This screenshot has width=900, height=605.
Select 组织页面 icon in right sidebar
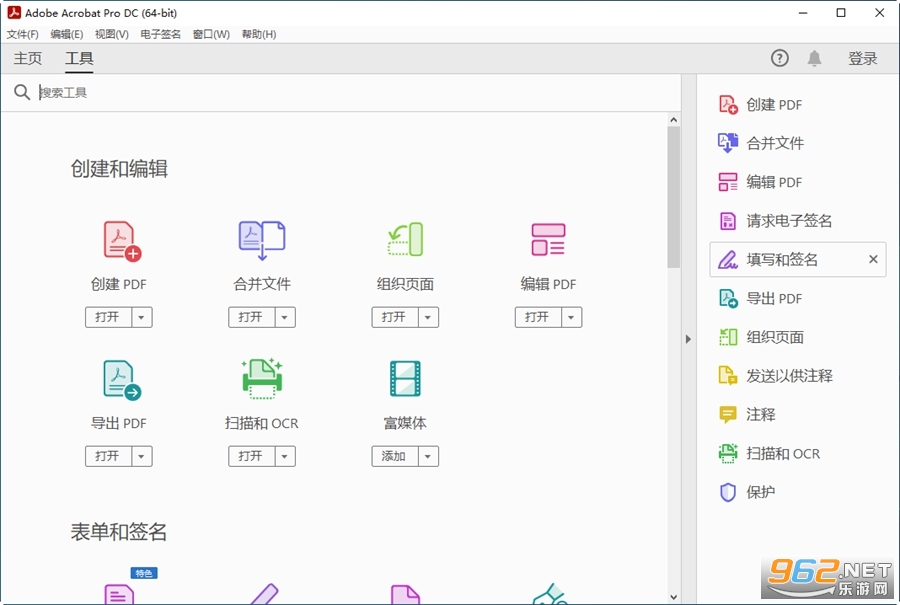[728, 337]
